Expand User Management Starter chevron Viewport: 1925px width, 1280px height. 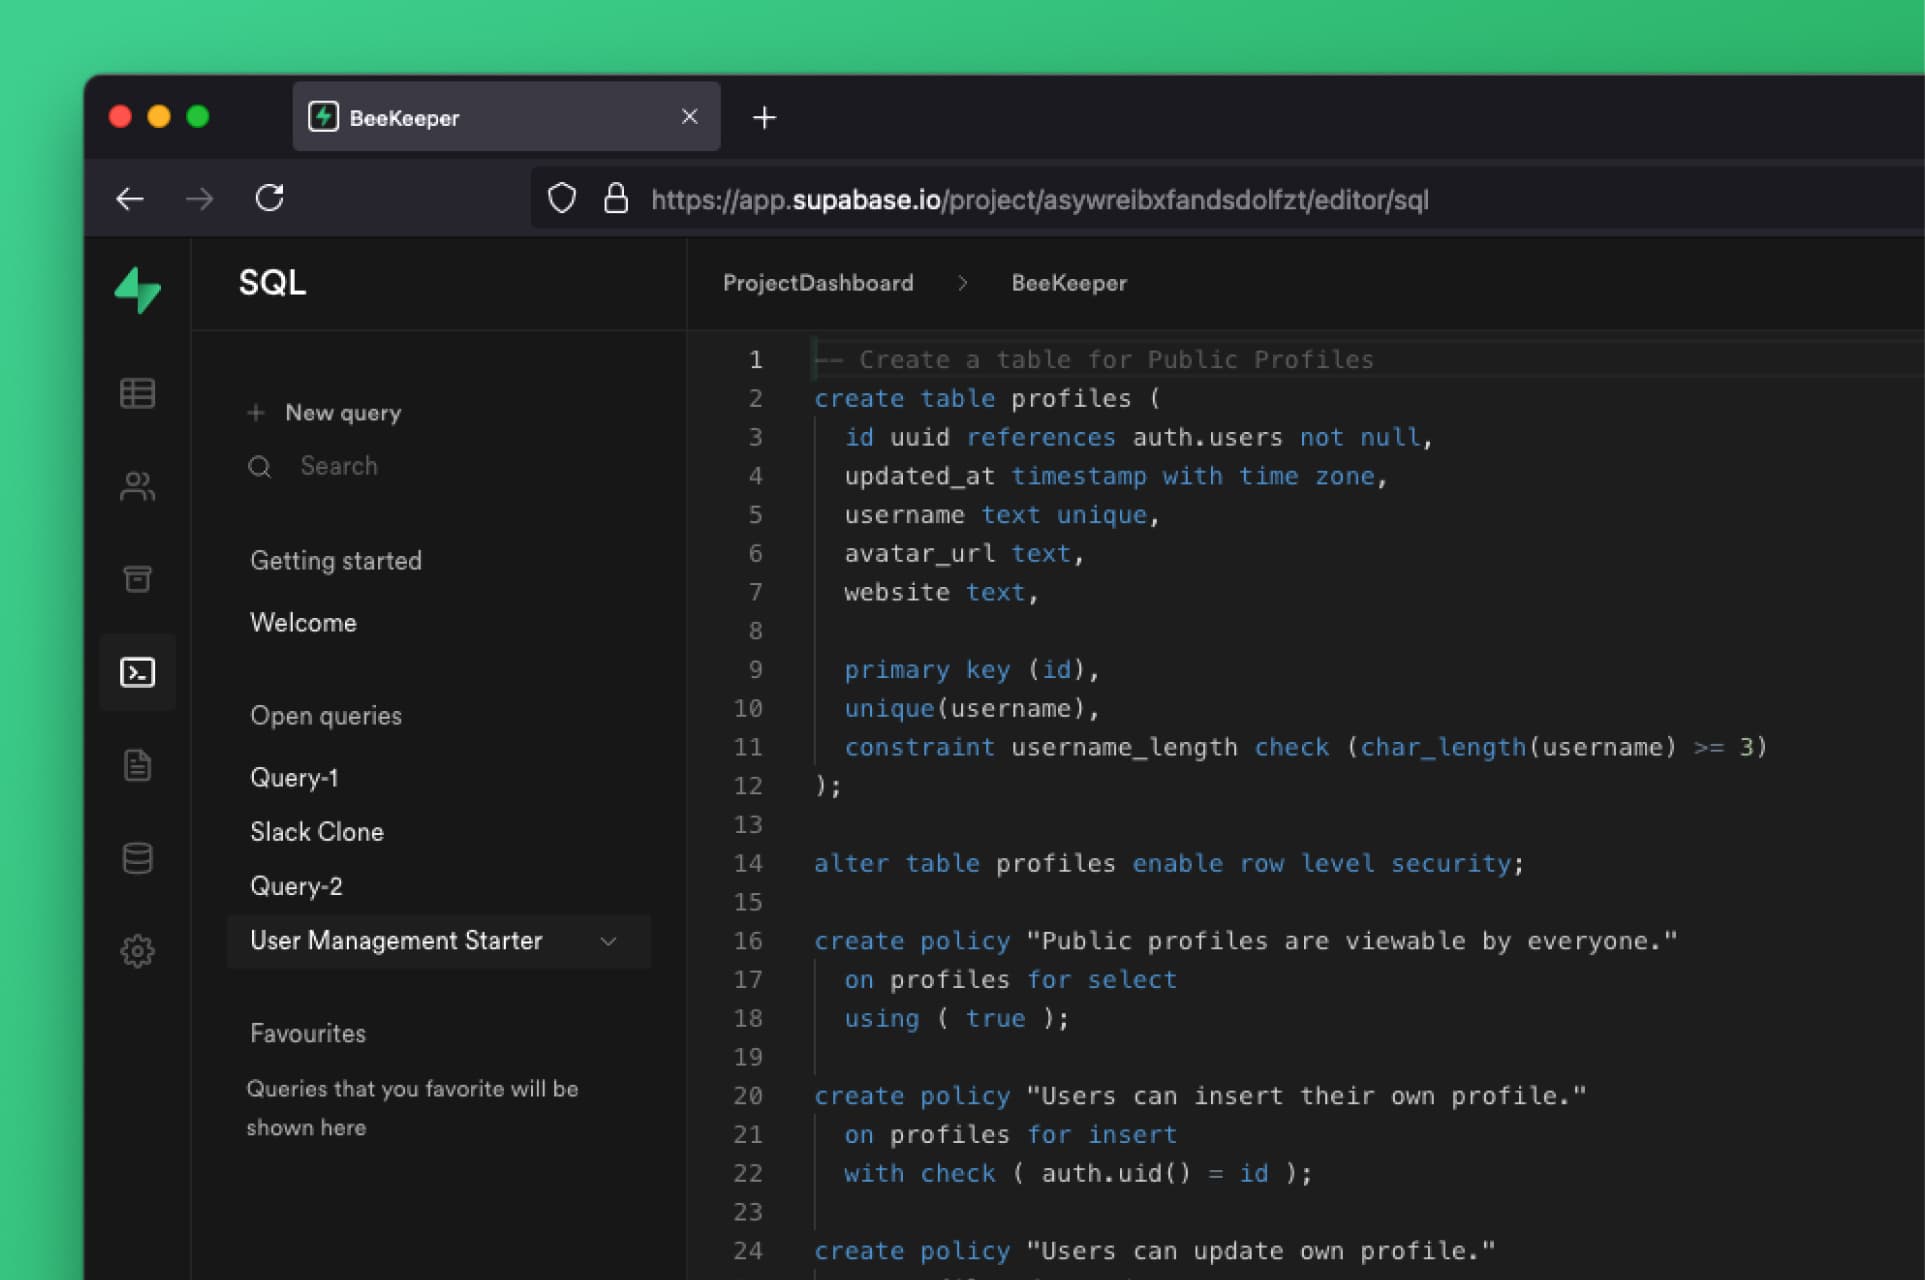pos(608,941)
